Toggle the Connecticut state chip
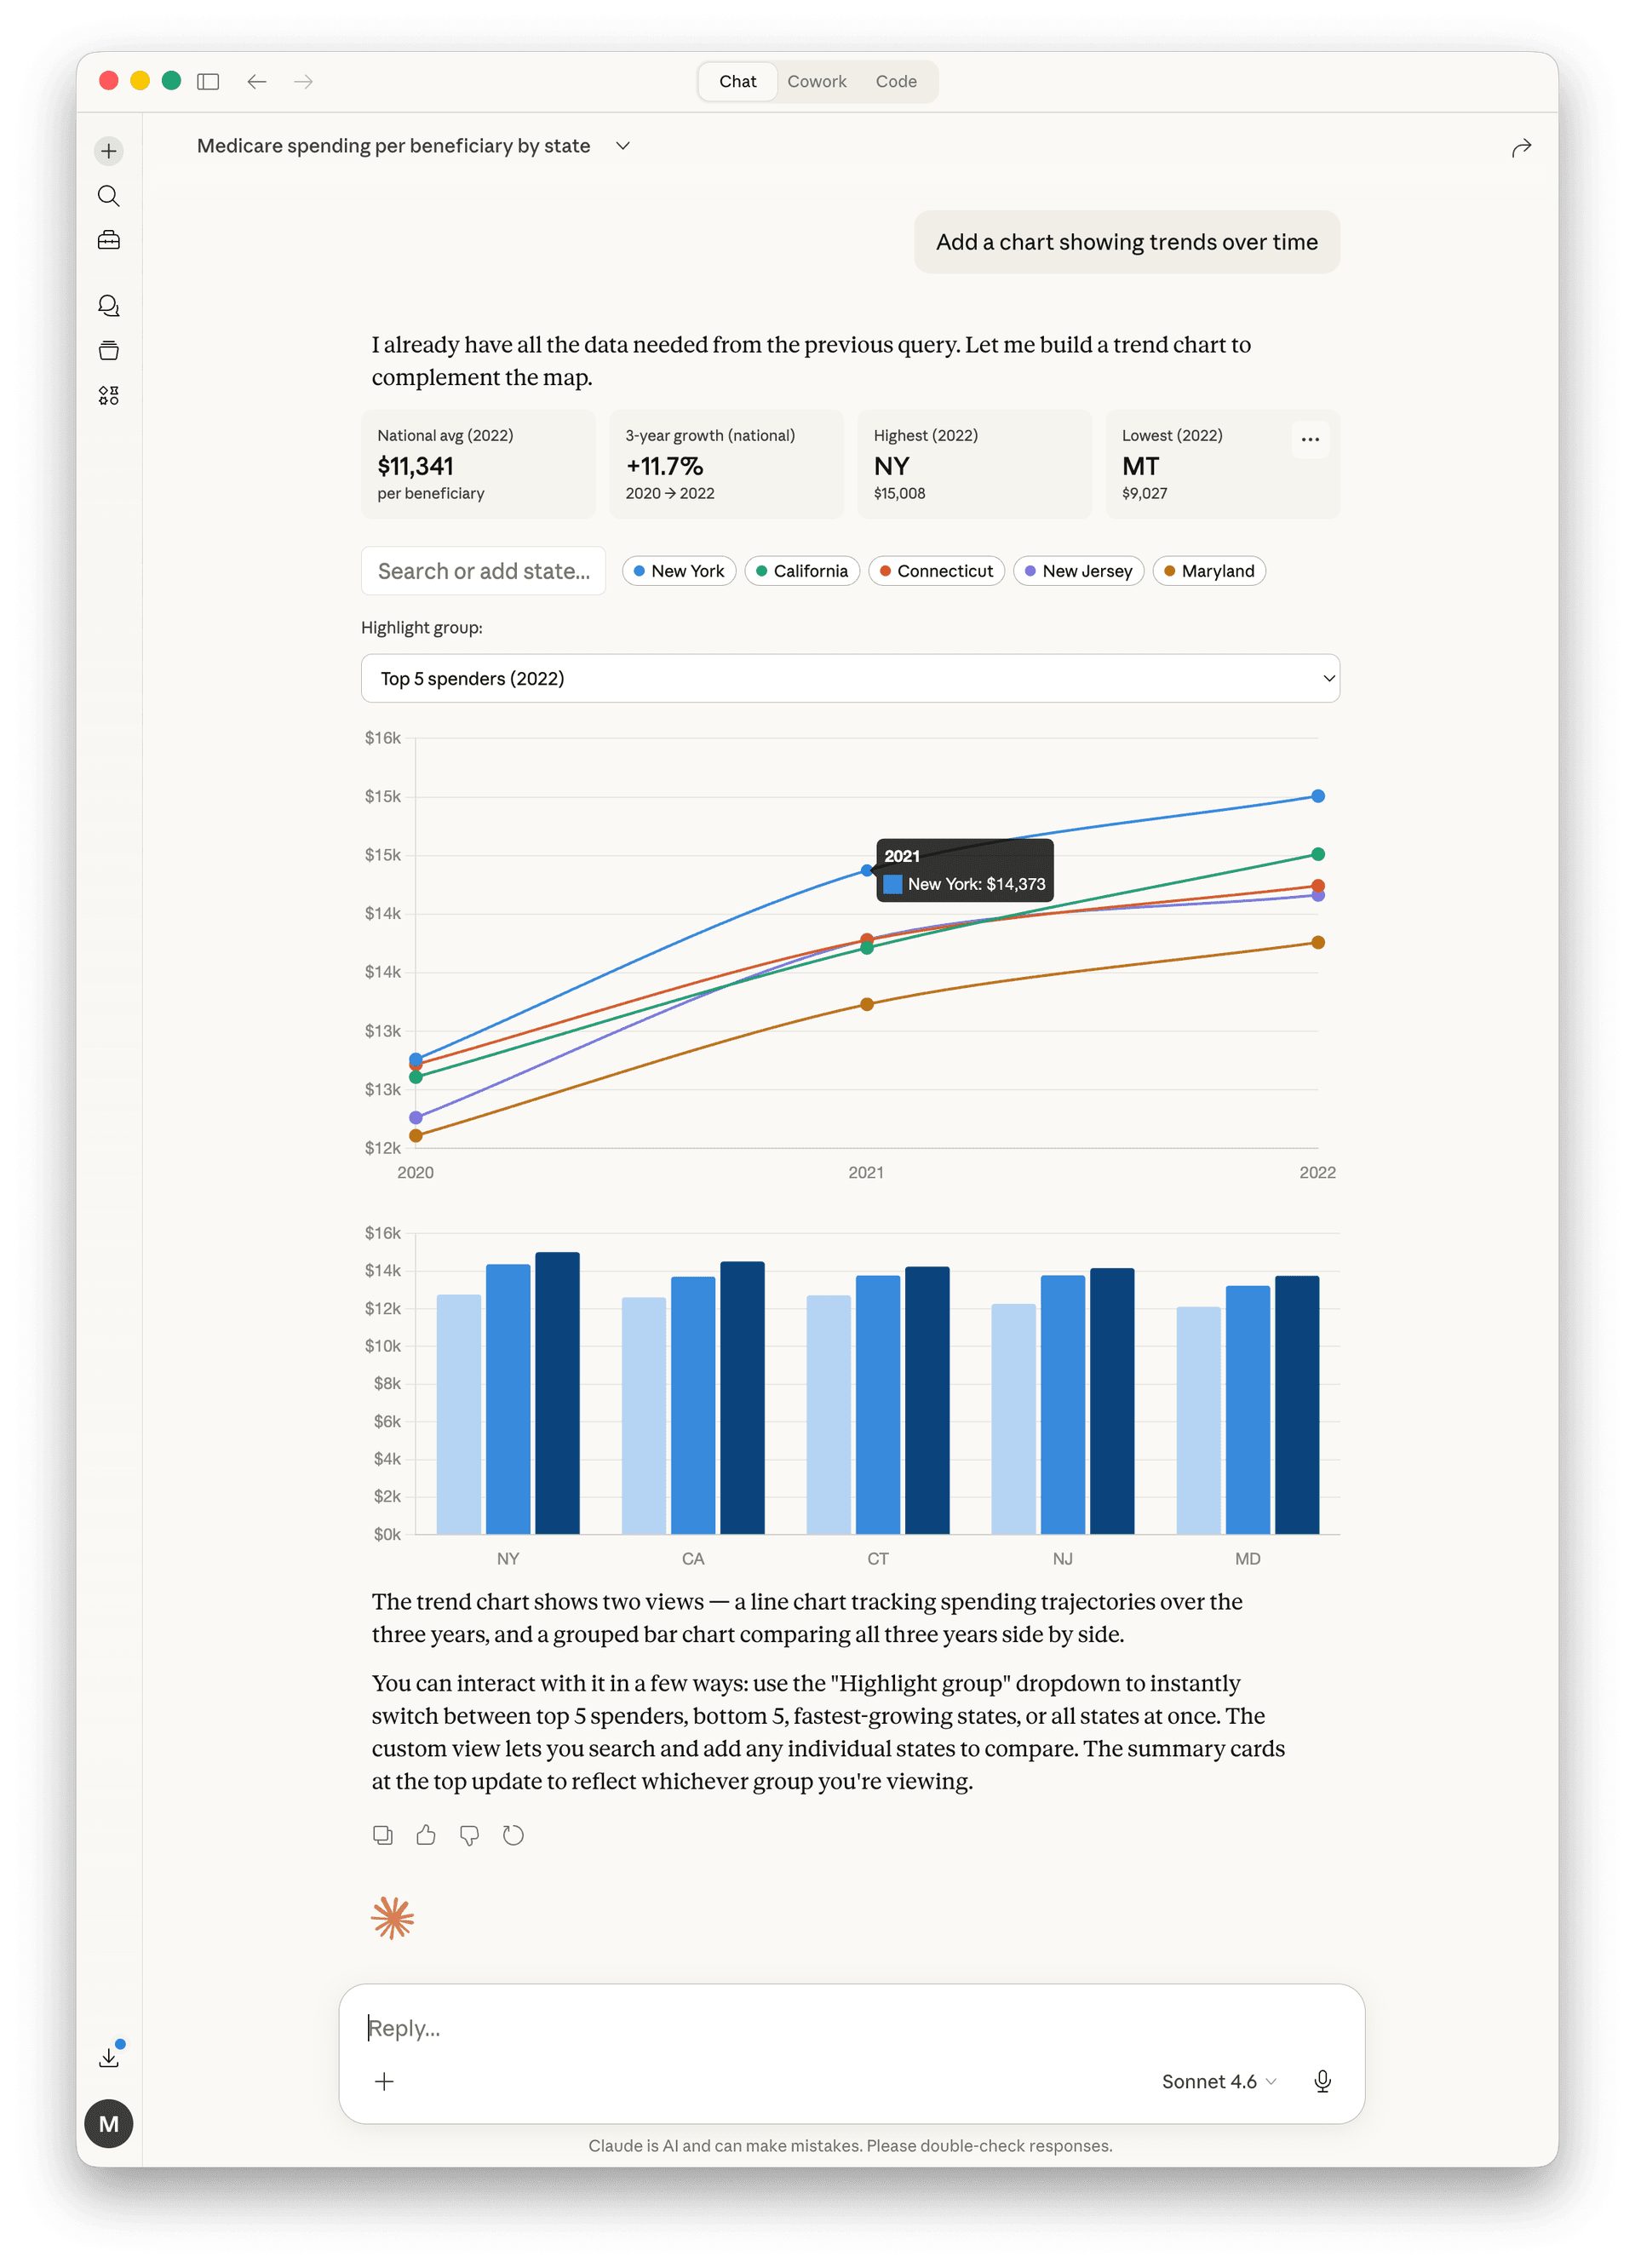1635x2268 pixels. click(937, 571)
